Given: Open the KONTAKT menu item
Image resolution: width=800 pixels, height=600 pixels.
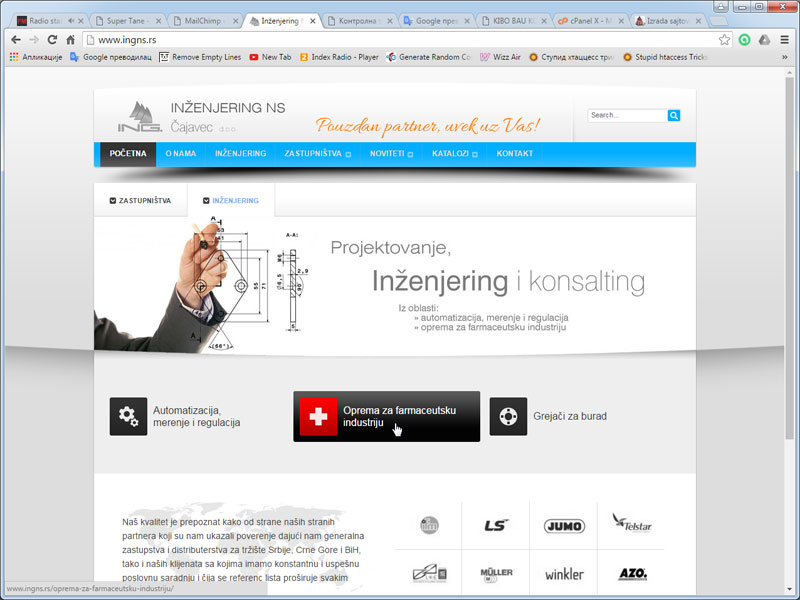Looking at the screenshot, I should coord(514,154).
